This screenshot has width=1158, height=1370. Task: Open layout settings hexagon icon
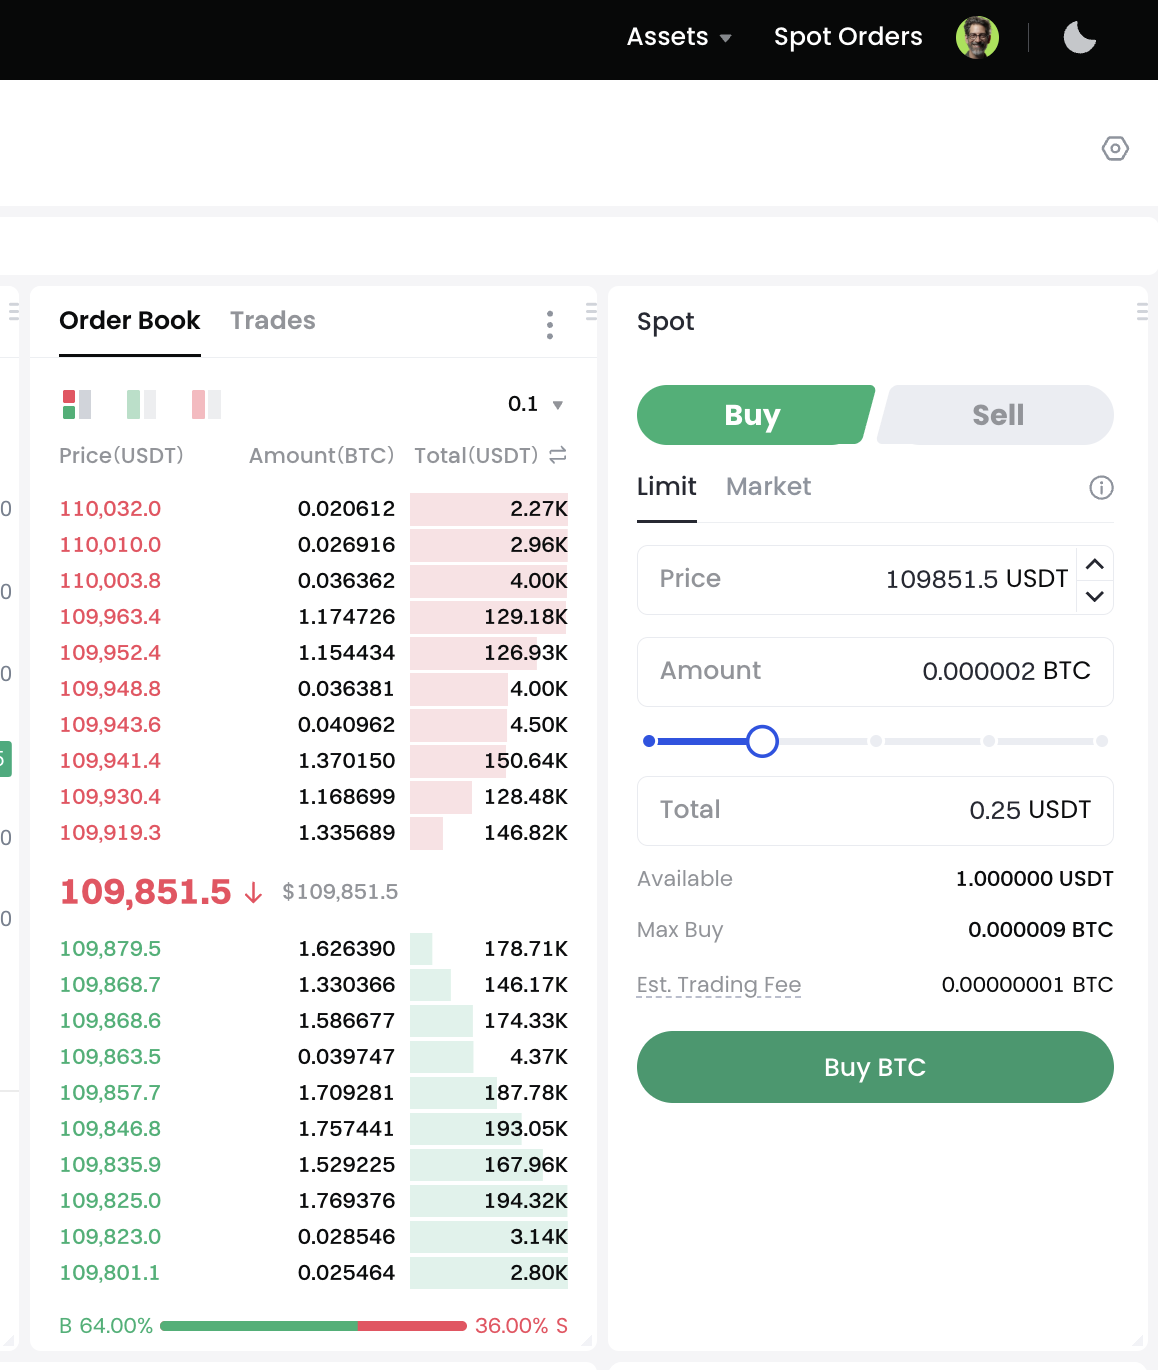[1115, 148]
